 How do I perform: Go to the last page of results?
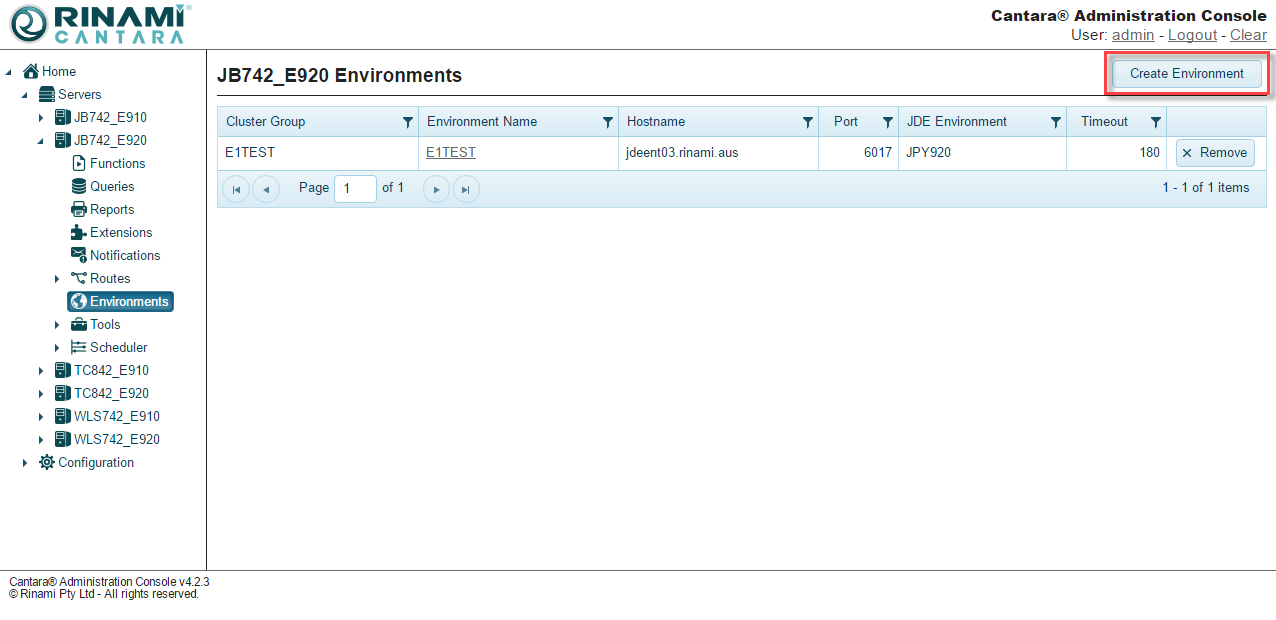pyautogui.click(x=466, y=189)
